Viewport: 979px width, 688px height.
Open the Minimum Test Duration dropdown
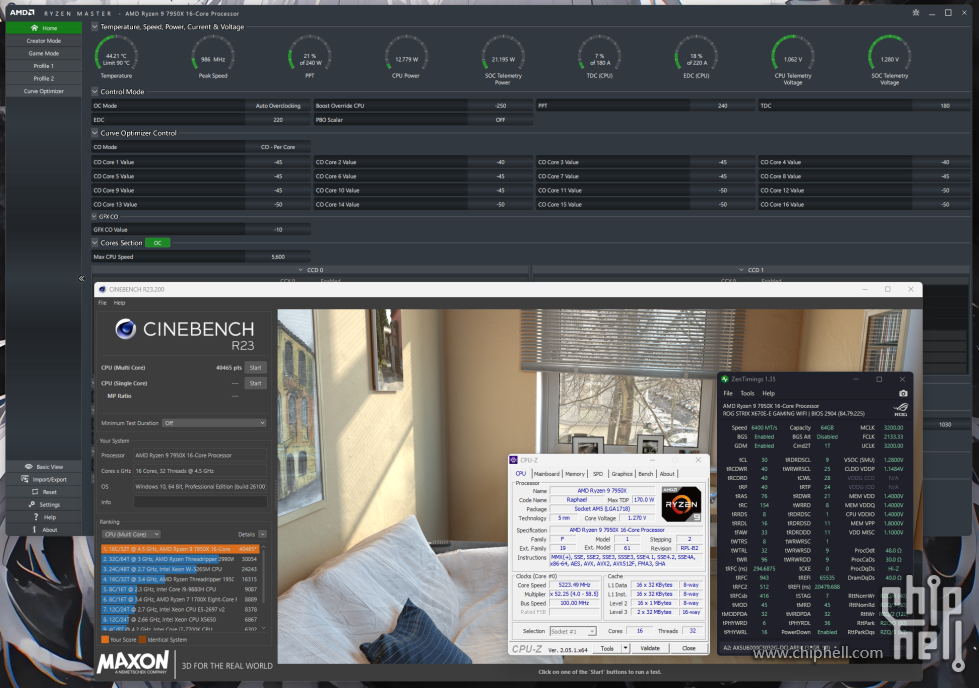(214, 423)
